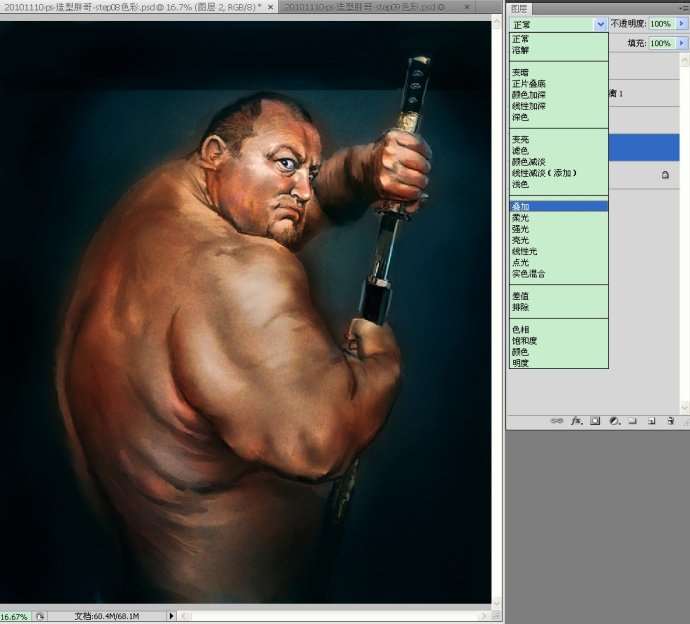This screenshot has width=690, height=624.
Task: Select 正片叠底 blend mode
Action: coord(559,84)
